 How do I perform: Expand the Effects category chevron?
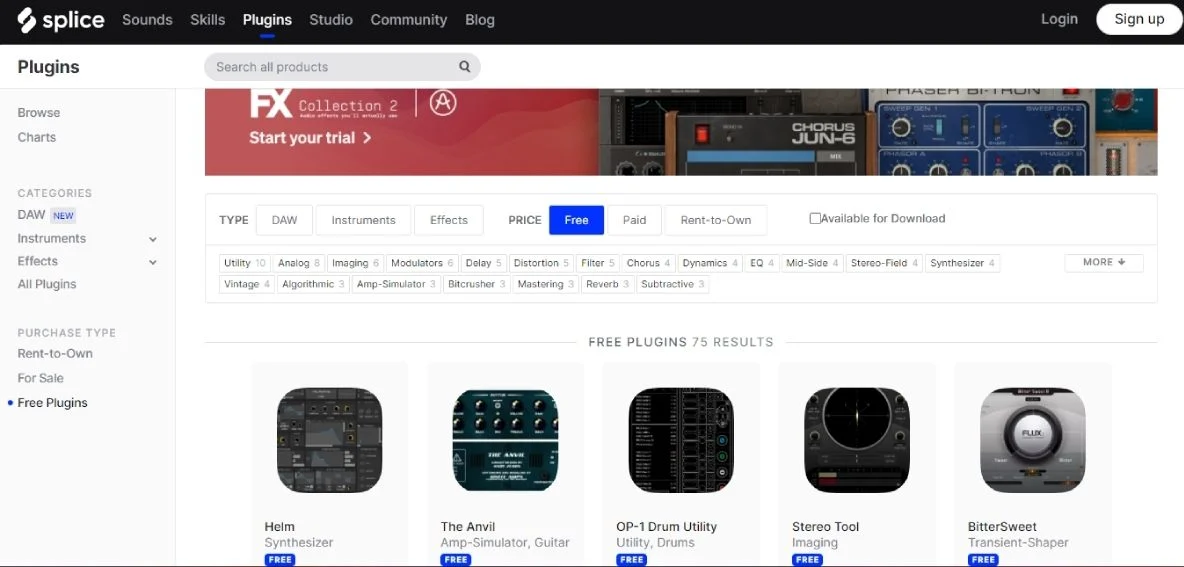153,262
